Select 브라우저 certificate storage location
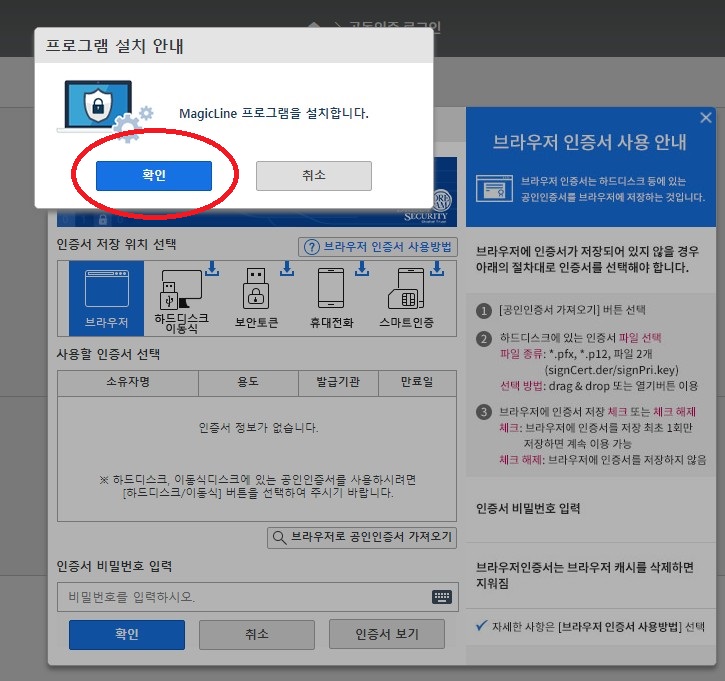 (x=106, y=298)
